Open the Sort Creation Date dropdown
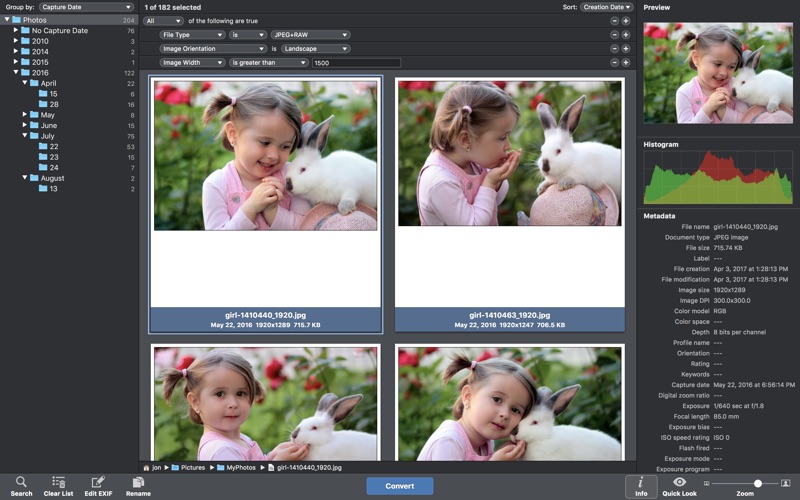Image resolution: width=800 pixels, height=500 pixels. tap(607, 7)
